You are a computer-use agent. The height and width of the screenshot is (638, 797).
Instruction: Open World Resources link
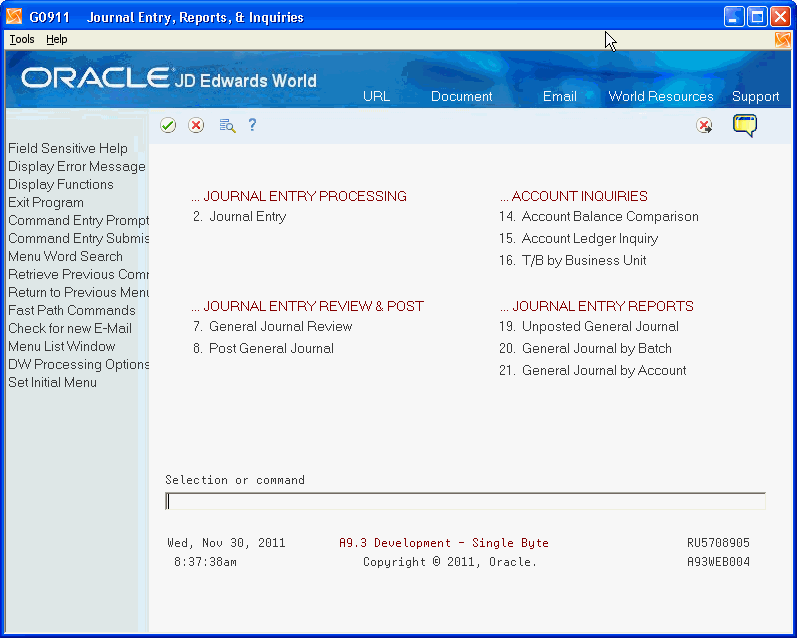coord(661,97)
